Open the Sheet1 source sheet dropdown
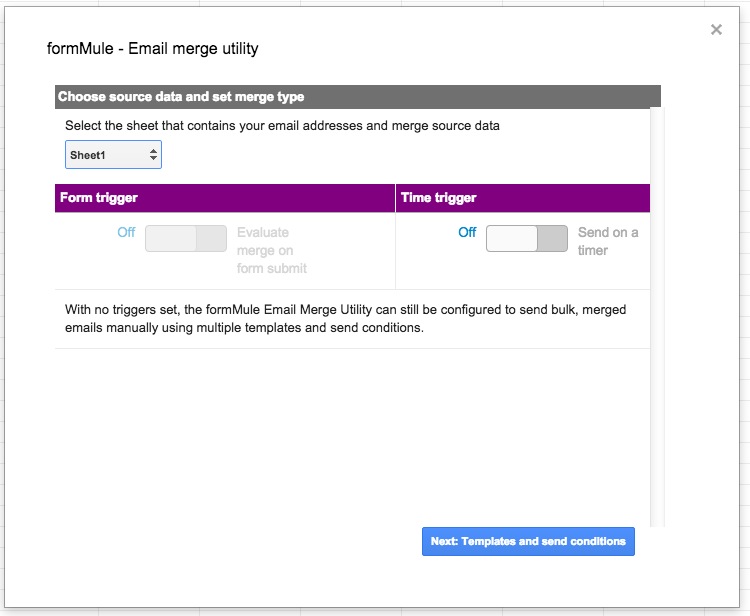 point(113,154)
